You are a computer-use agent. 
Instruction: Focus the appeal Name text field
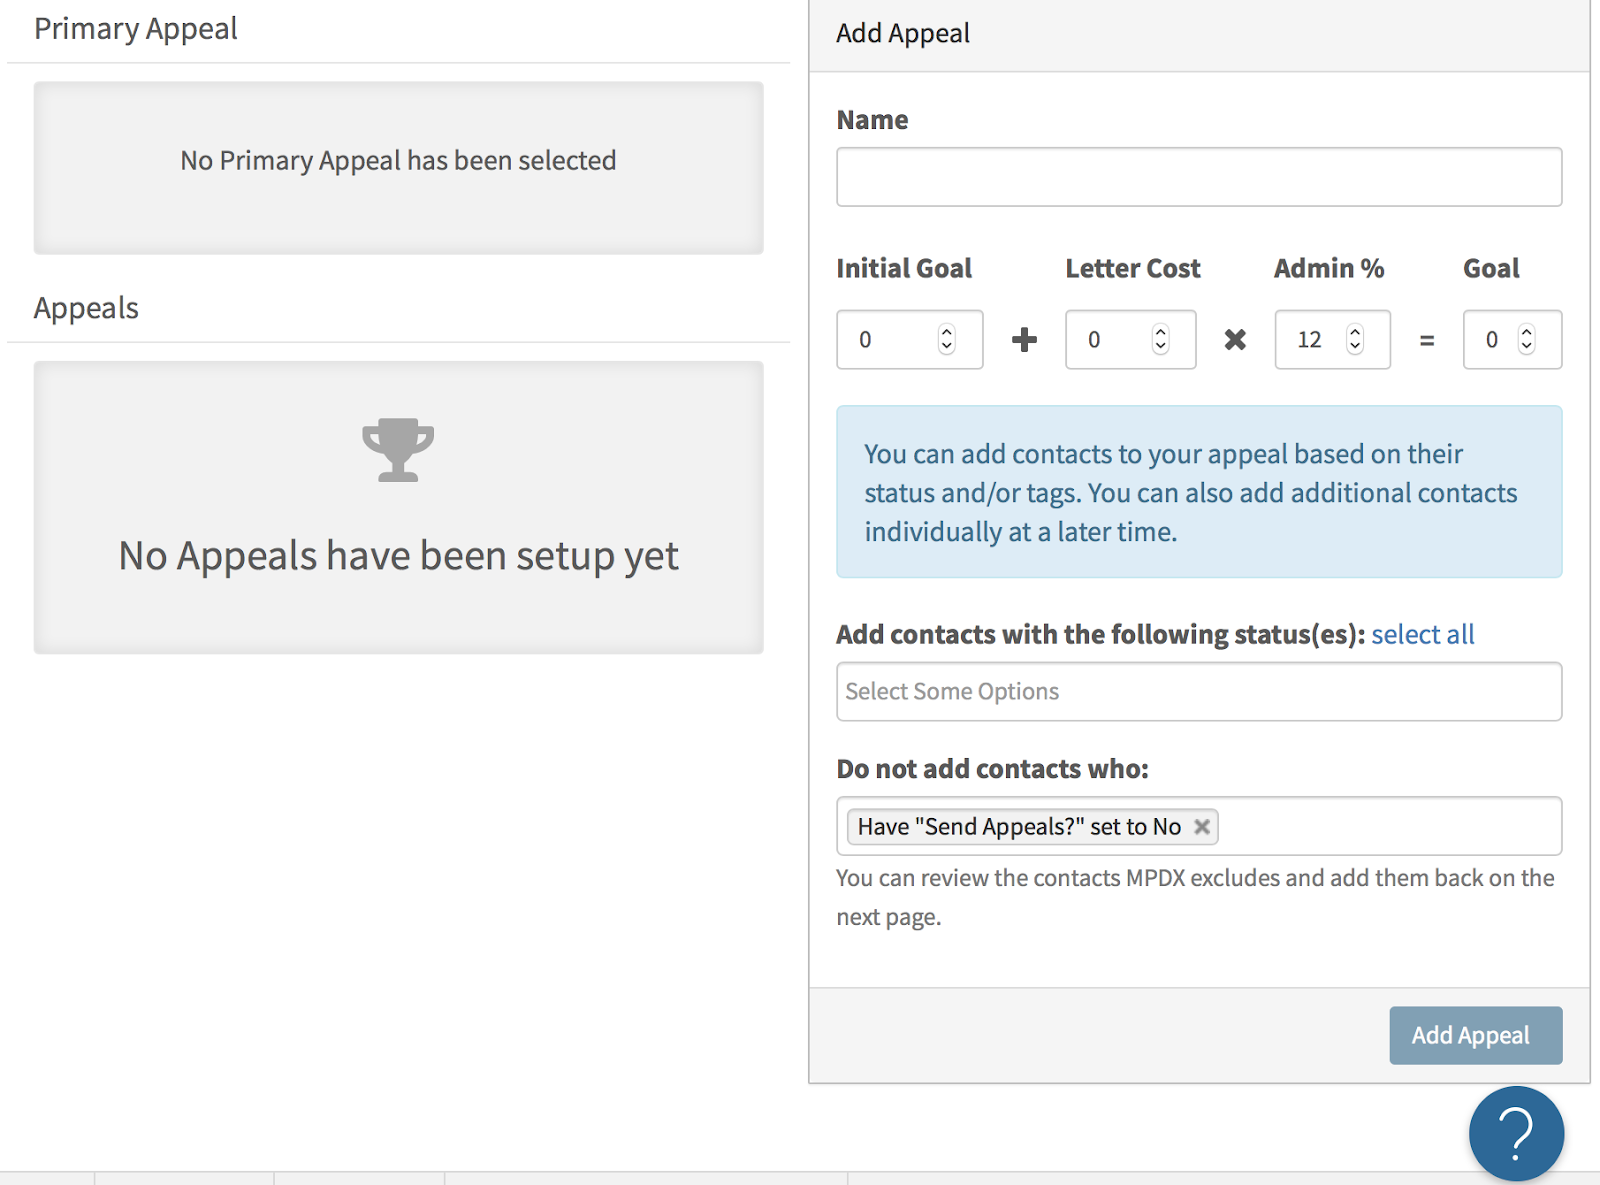[1198, 177]
